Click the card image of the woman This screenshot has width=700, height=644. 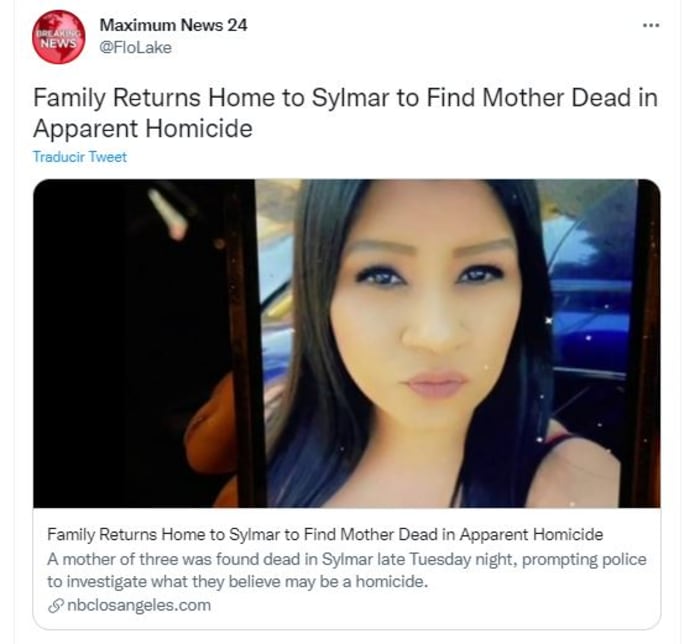347,343
